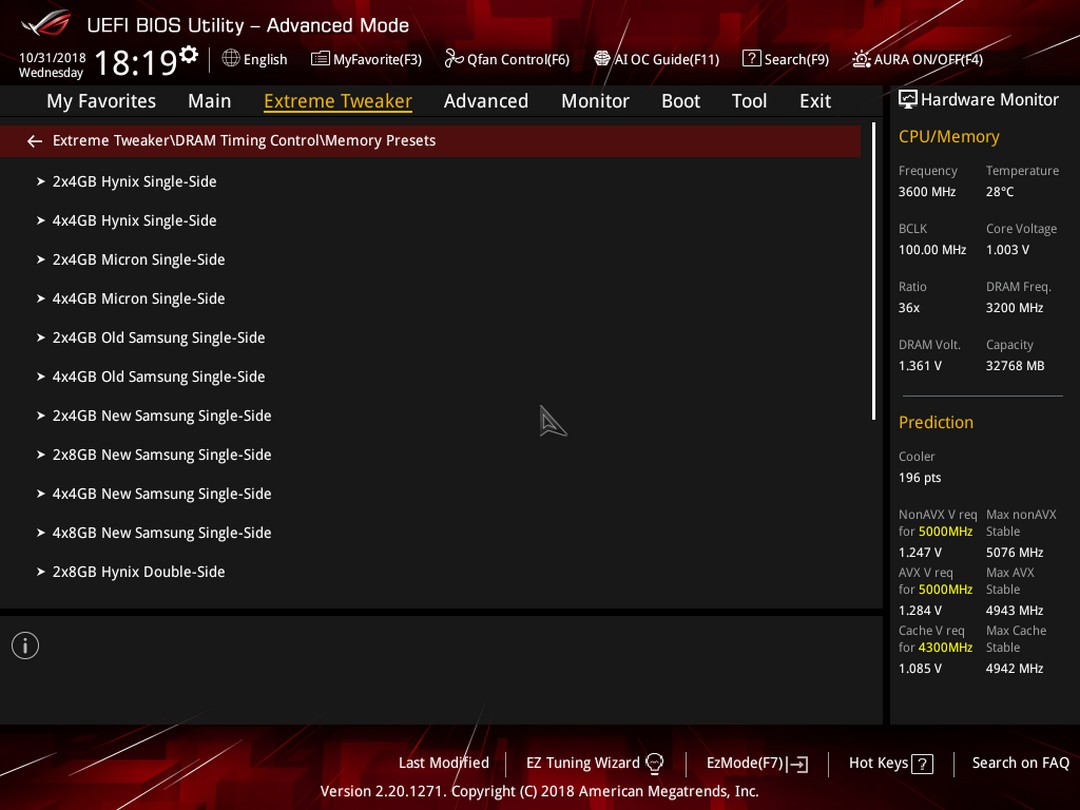Launch the EZ Tuning Wizard

click(x=594, y=763)
